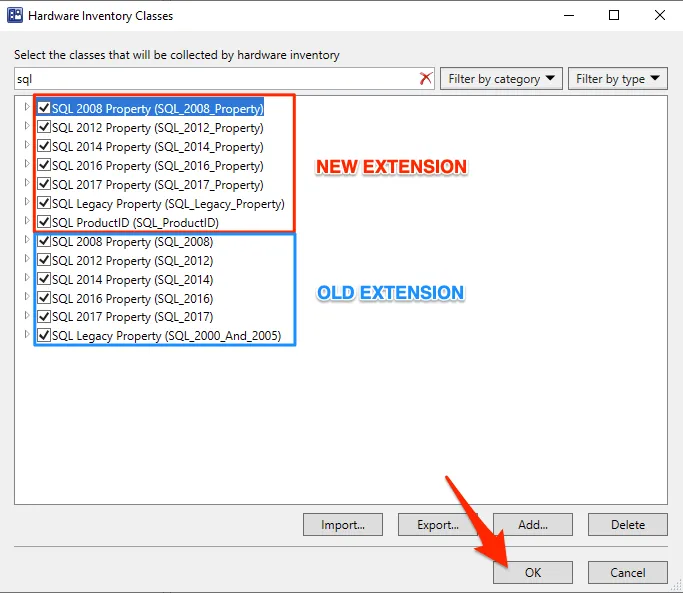The width and height of the screenshot is (683, 593).
Task: Toggle SQL 2014 Property (SQL_2014) checkbox
Action: 44,279
